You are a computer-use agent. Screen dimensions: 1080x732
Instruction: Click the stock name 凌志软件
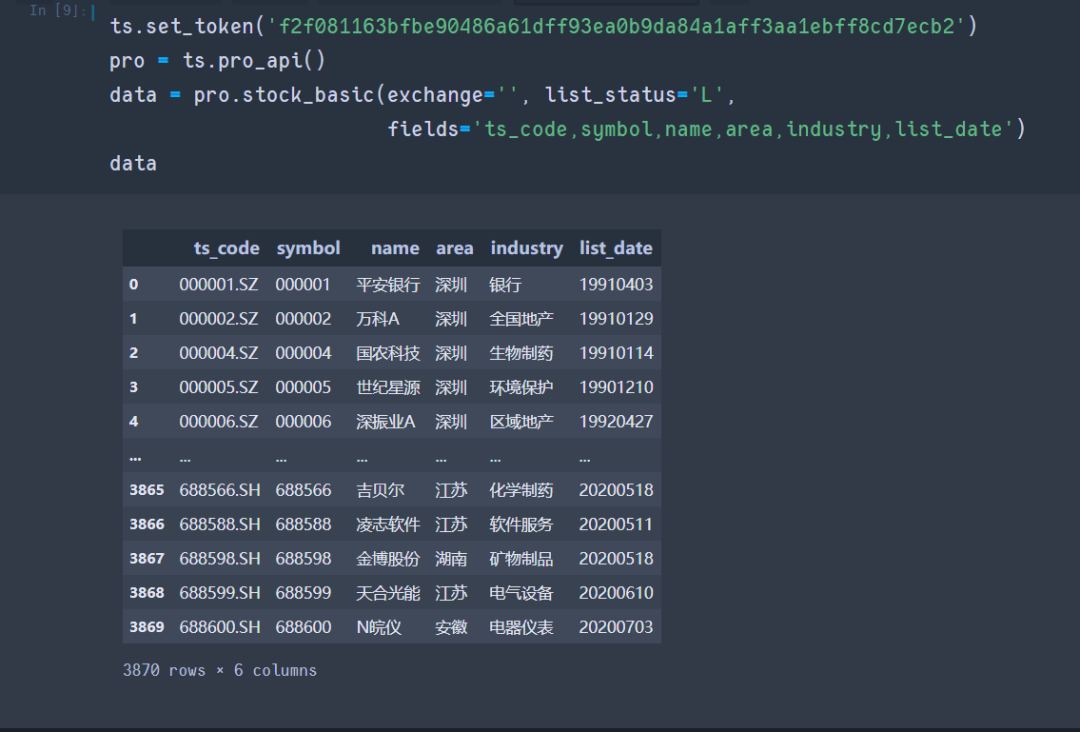(x=388, y=525)
